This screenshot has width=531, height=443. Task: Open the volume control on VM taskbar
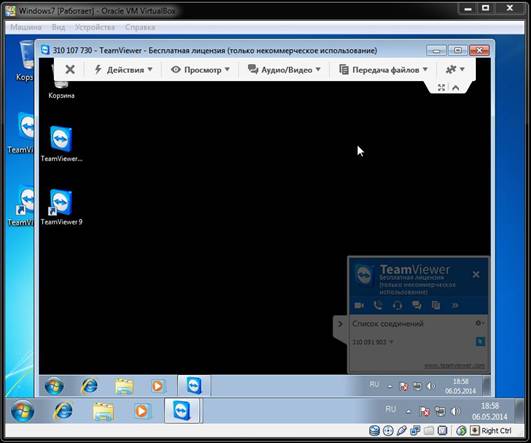(455, 412)
